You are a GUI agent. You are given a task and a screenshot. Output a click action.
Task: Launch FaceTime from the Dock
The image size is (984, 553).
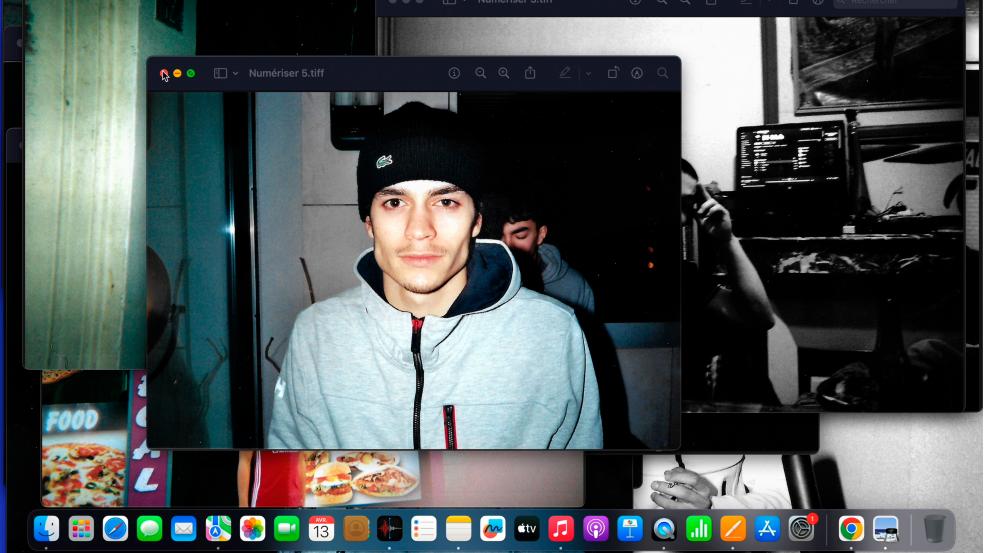coord(287,529)
